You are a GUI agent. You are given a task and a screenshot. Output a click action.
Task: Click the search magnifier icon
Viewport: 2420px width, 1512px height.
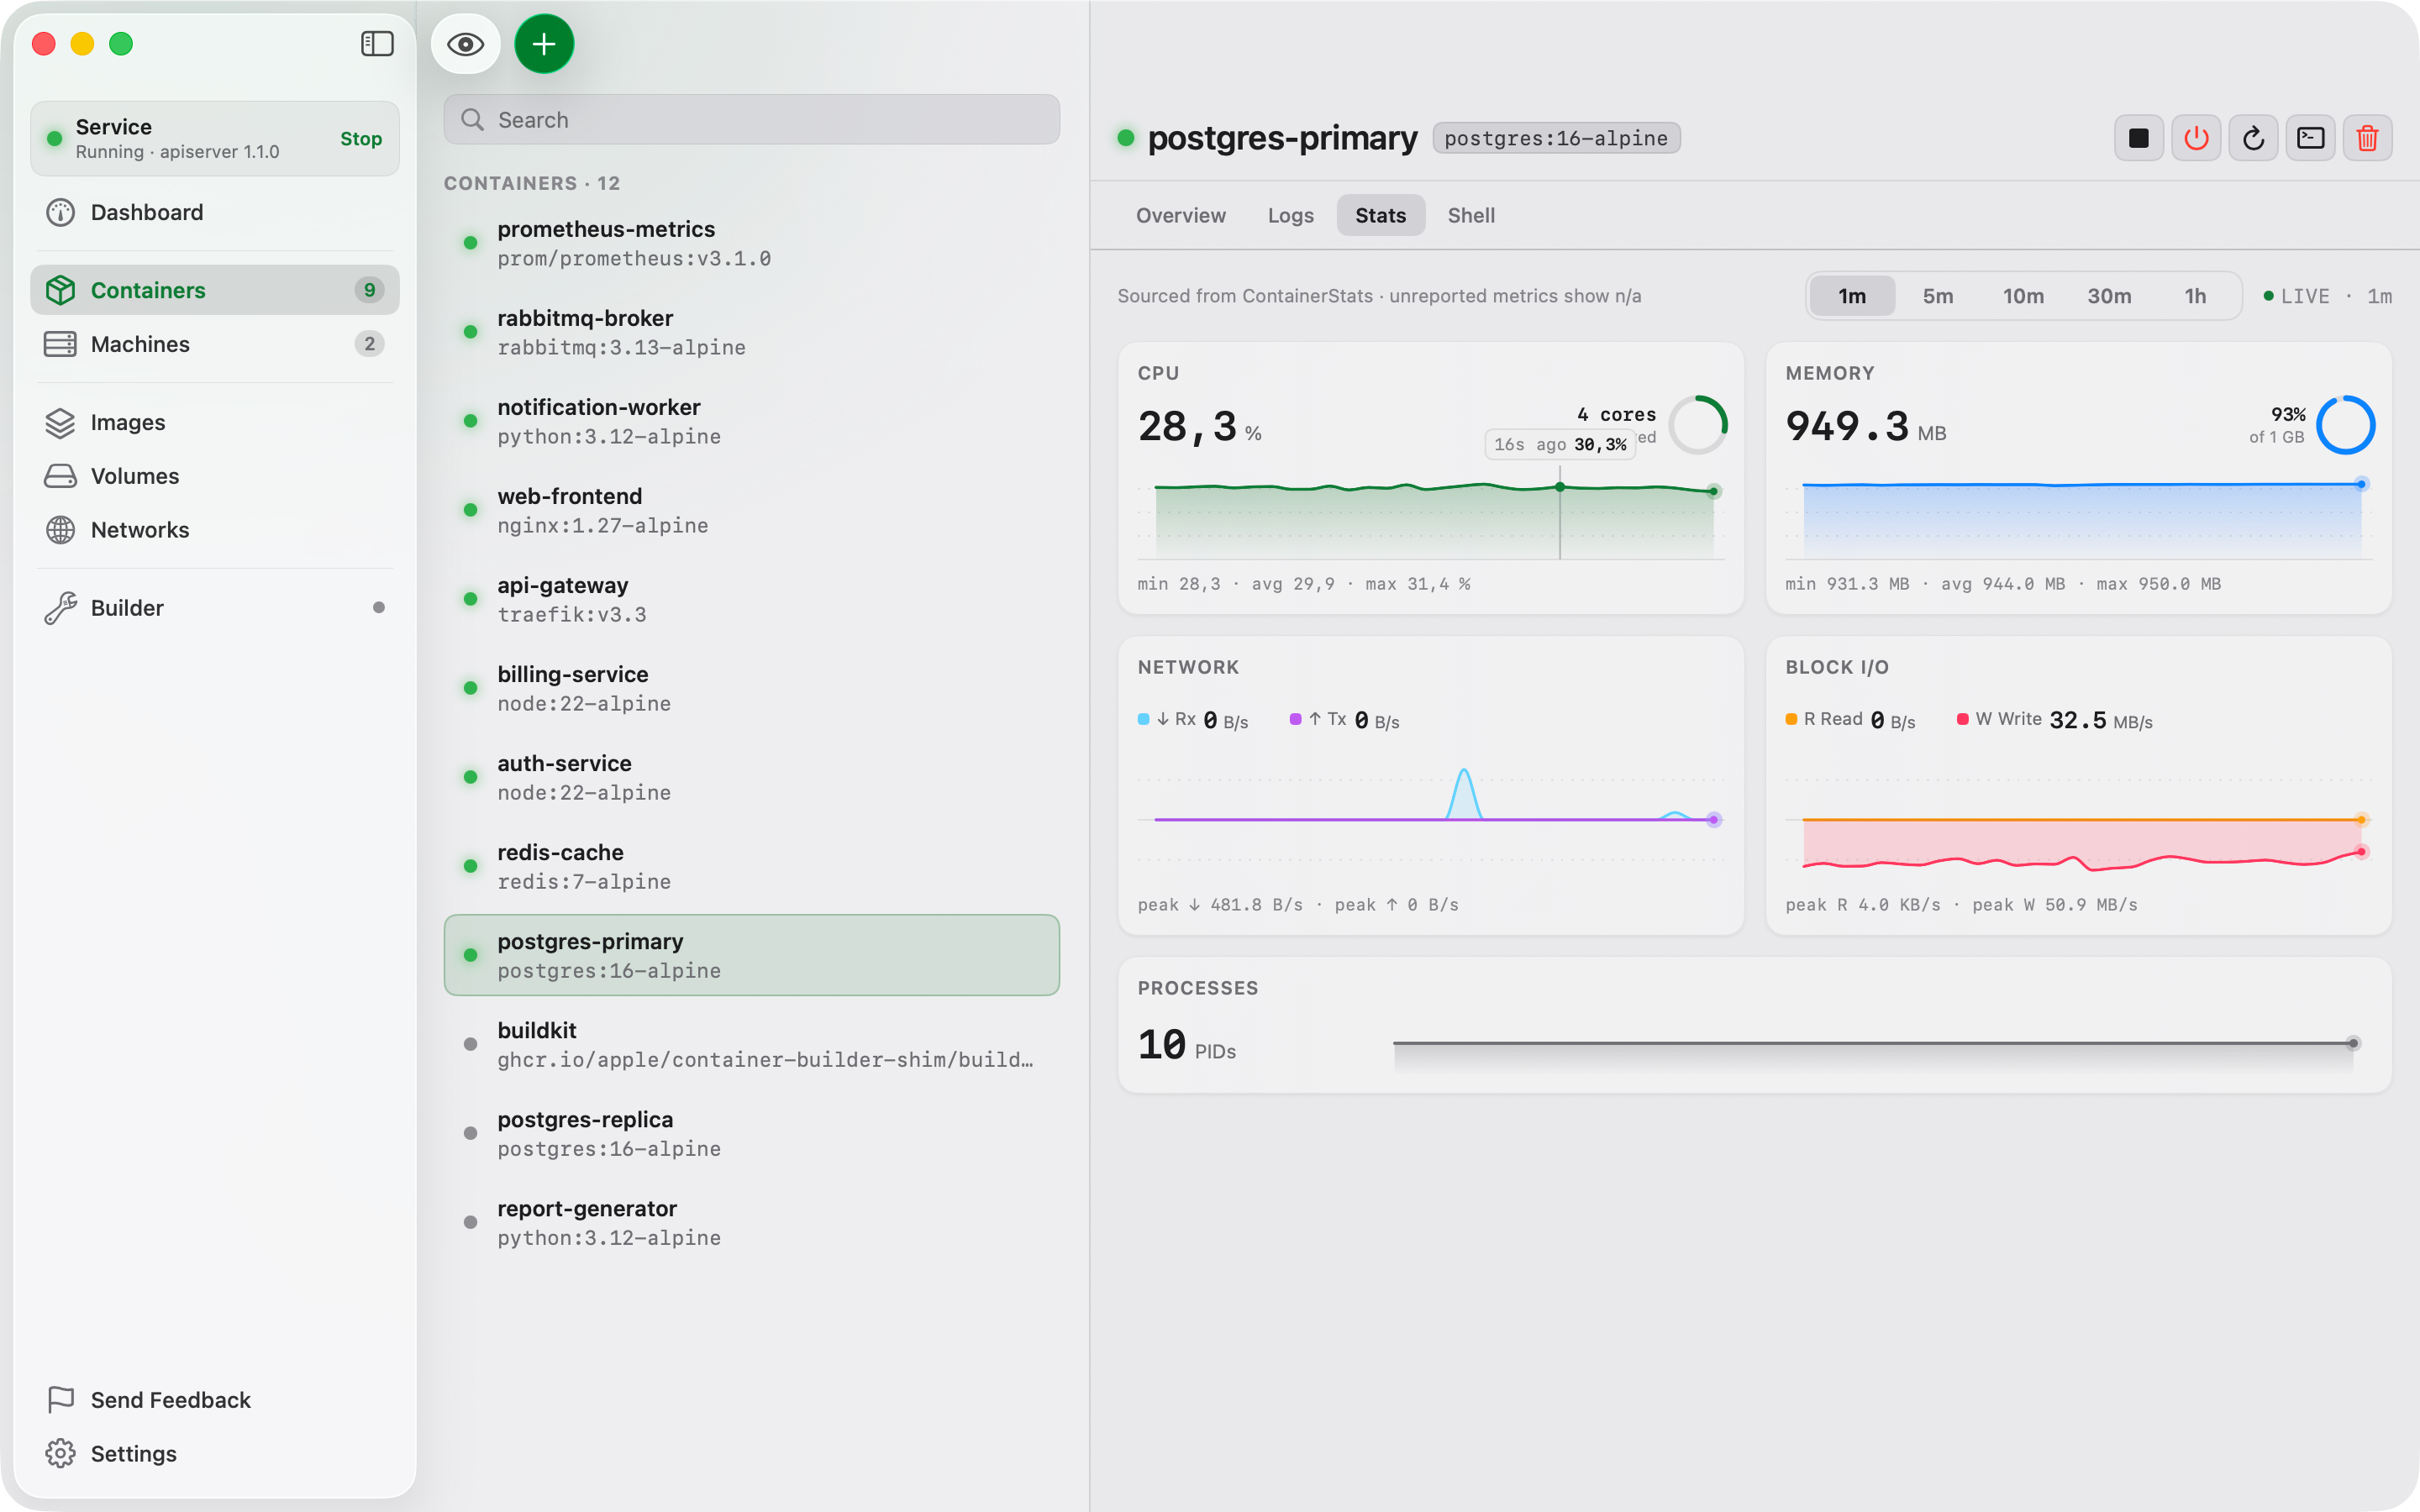click(x=472, y=120)
